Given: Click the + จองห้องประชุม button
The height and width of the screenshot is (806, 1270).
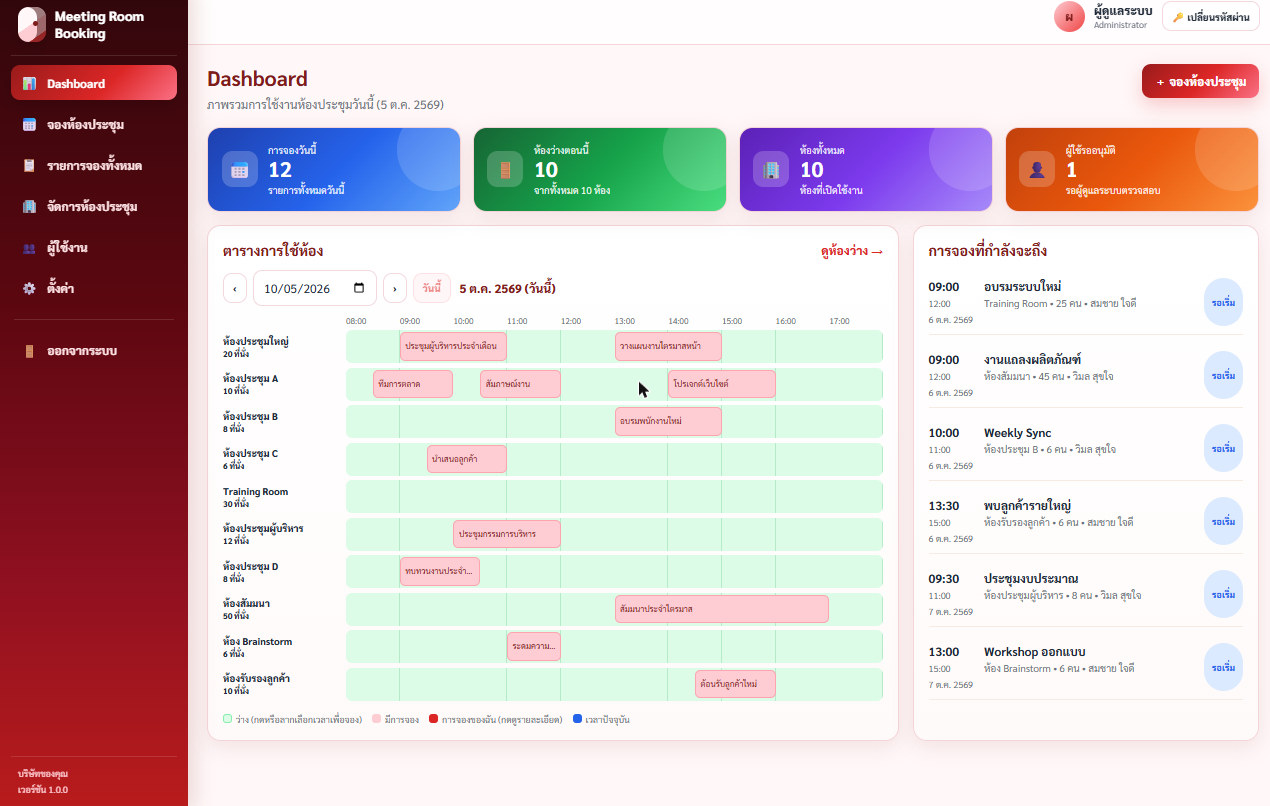Looking at the screenshot, I should 1200,81.
